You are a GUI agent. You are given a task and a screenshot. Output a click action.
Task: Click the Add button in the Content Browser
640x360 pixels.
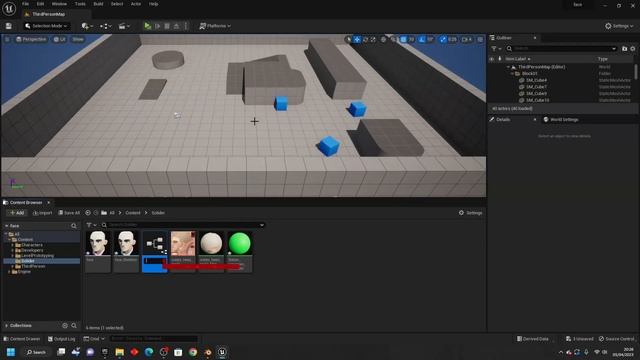(17, 213)
